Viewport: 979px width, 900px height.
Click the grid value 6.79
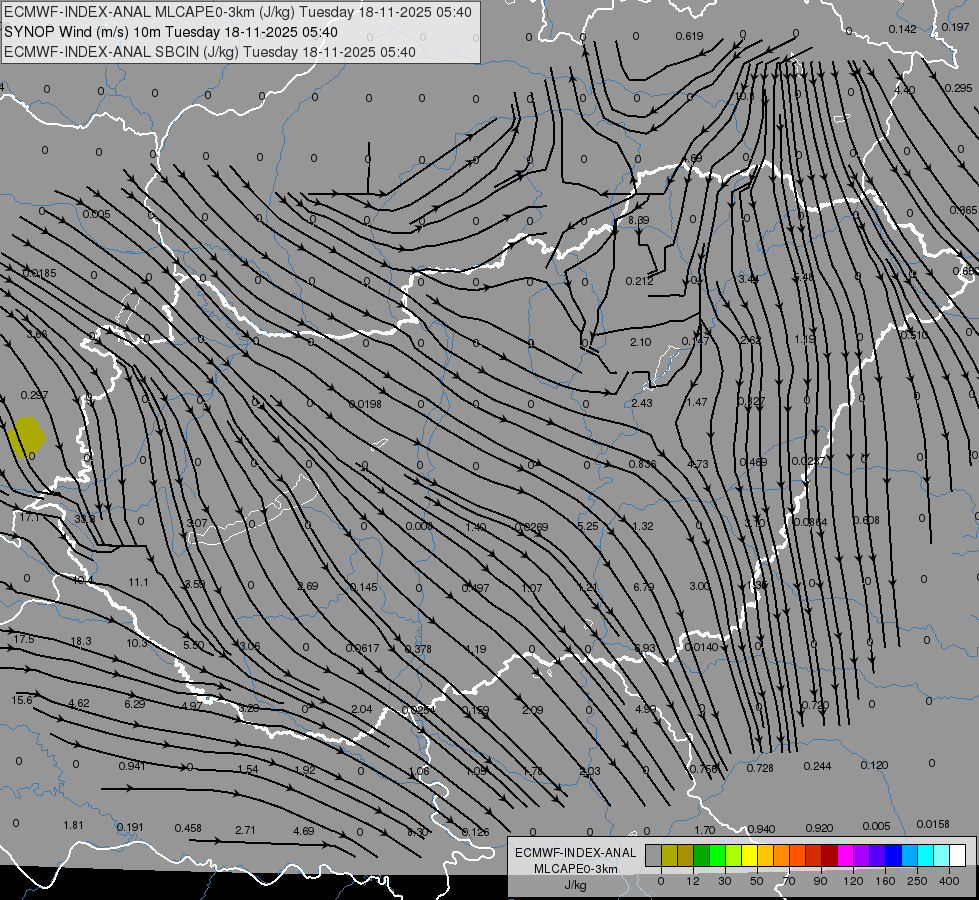644,587
